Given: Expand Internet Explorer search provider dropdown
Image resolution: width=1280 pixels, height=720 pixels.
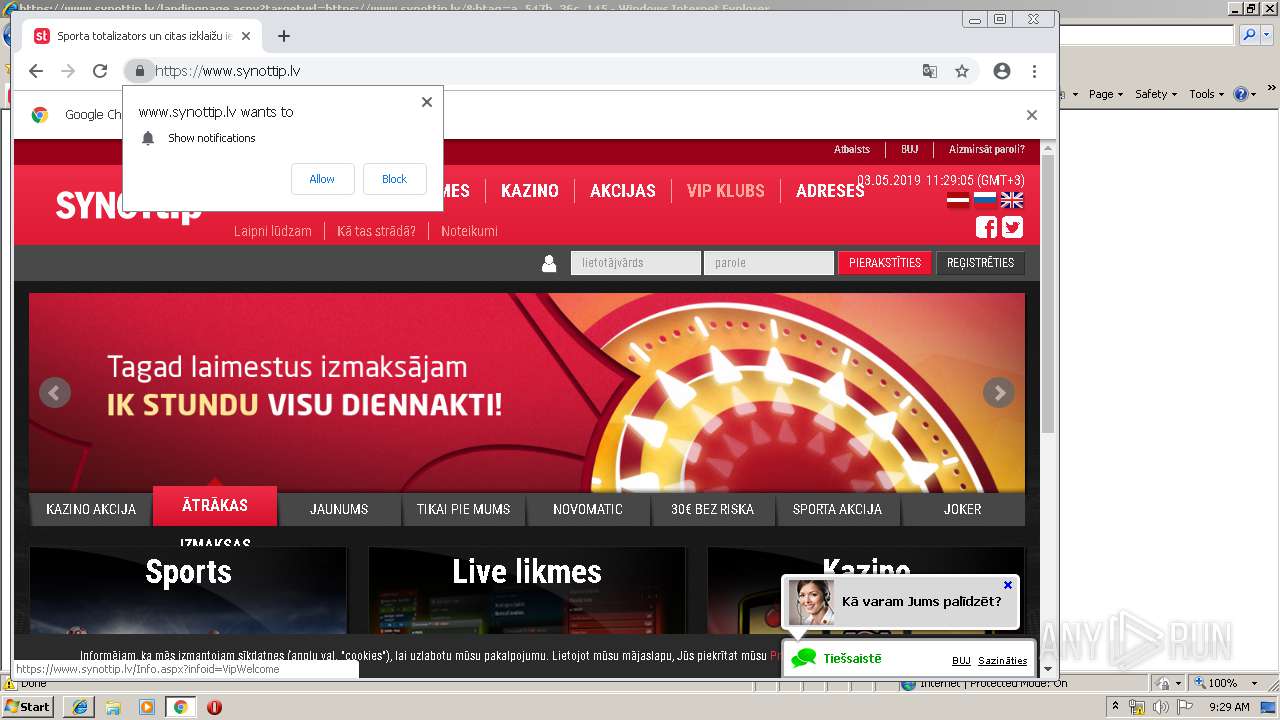Looking at the screenshot, I should [1265, 35].
